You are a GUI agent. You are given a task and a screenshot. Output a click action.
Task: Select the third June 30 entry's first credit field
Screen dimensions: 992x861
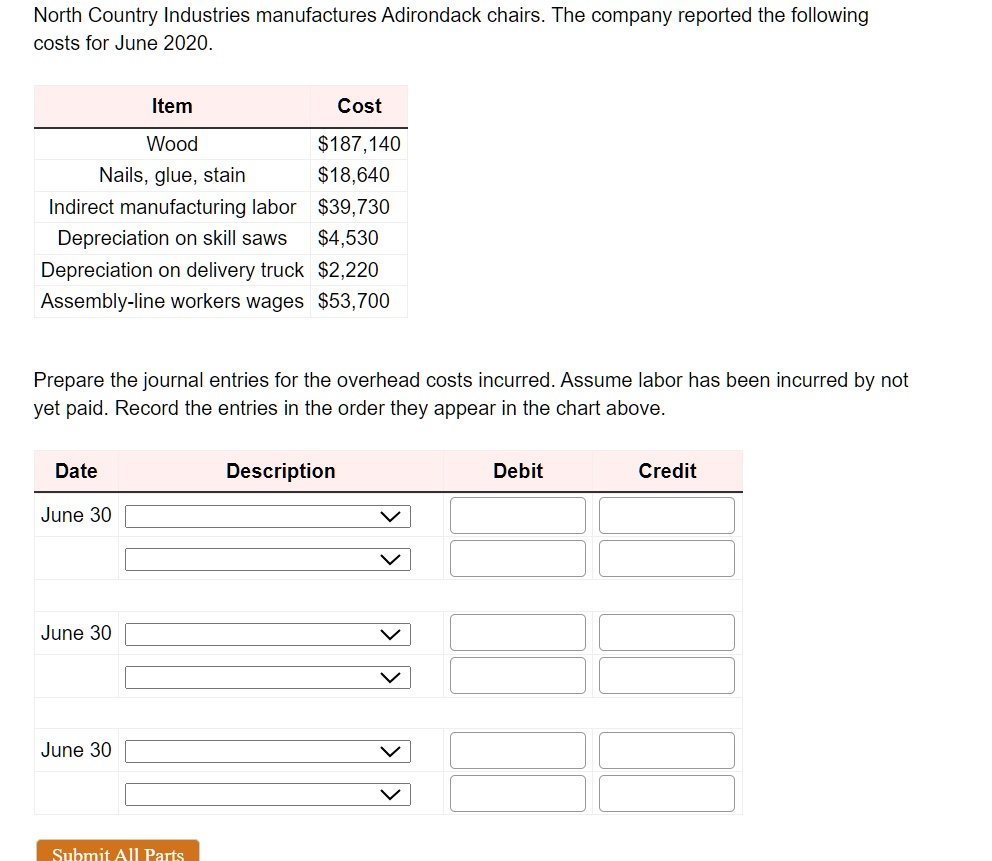(x=667, y=750)
